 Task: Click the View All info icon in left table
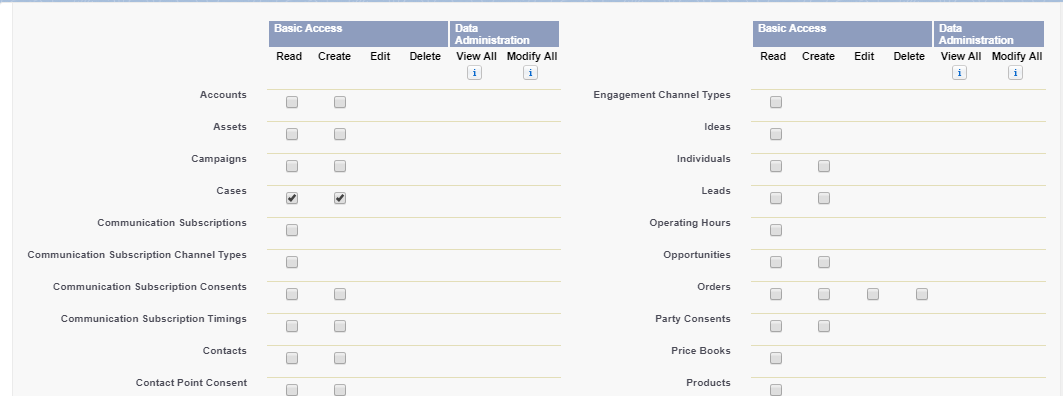[475, 73]
